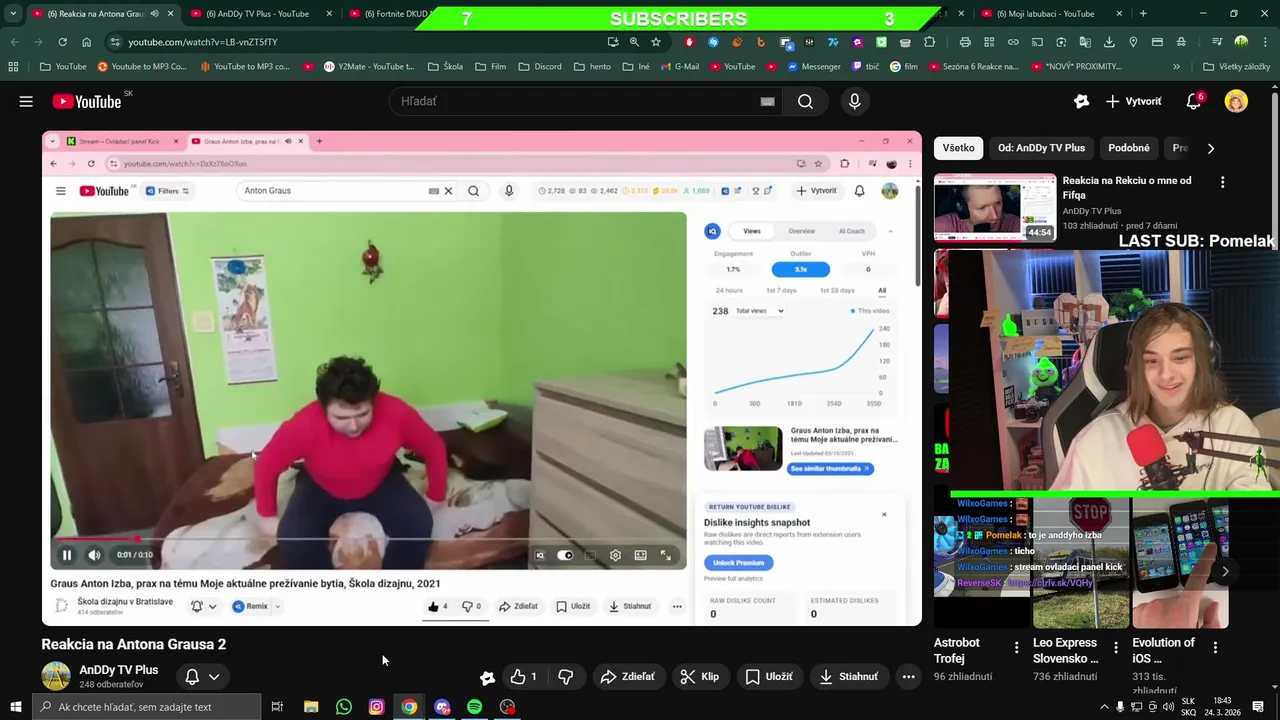Open the G-Mail bookmark
The width and height of the screenshot is (1280, 720).
(x=679, y=67)
